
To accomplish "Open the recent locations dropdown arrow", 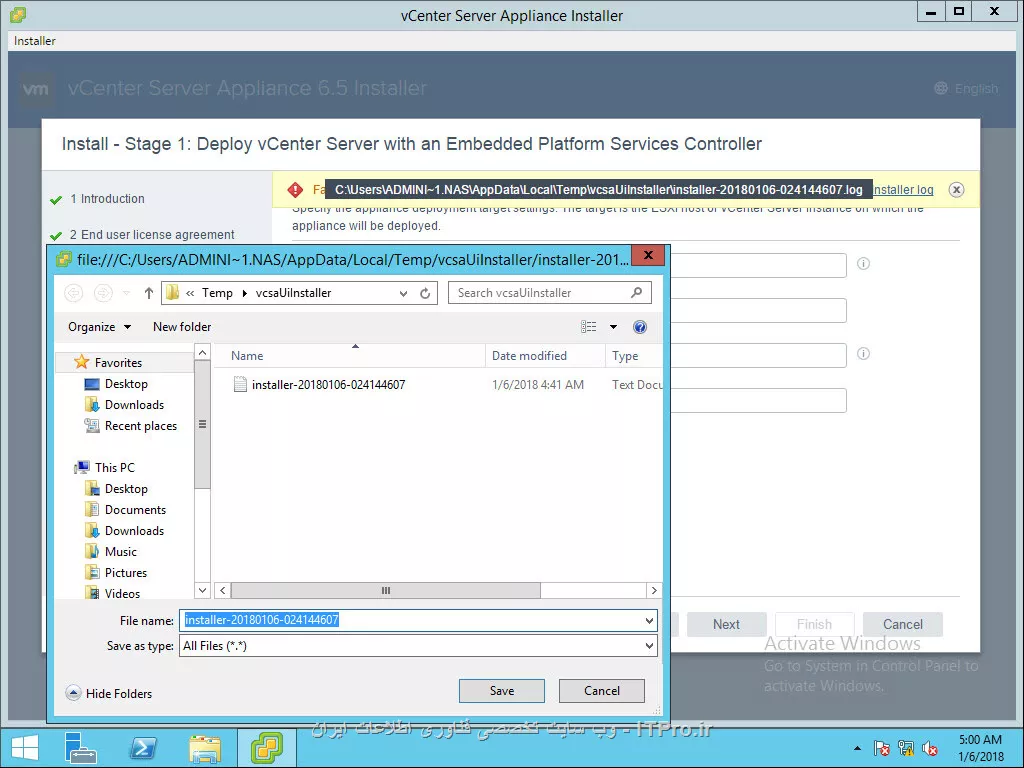I will [127, 293].
